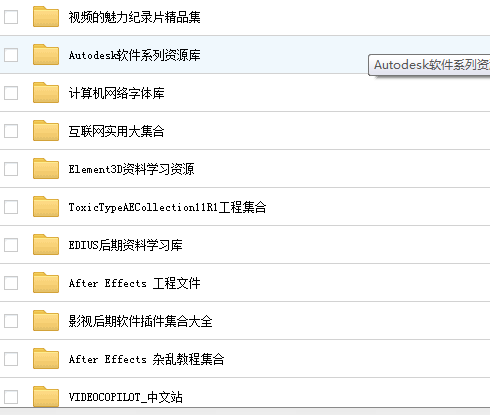Open the VIDEOCOPILOT_中文站 folder icon
This screenshot has height=415, width=496.
coord(46,396)
